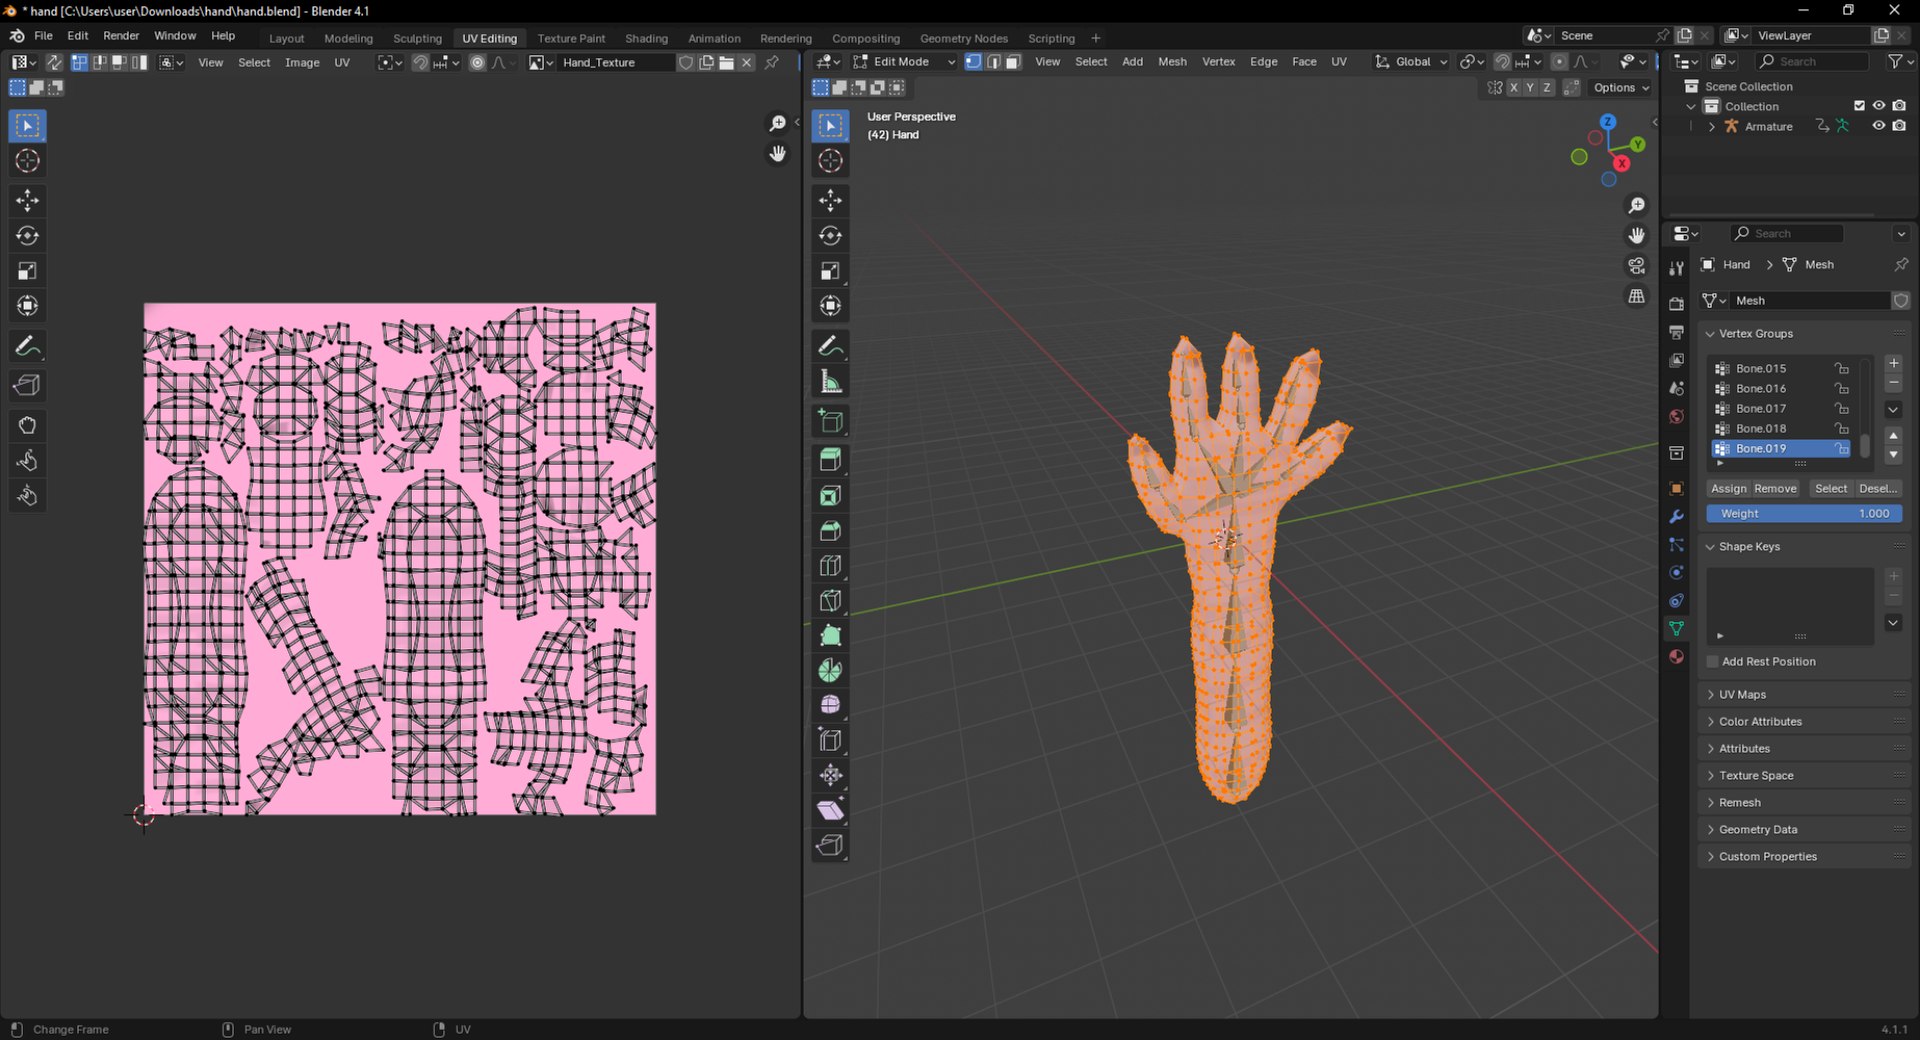The height and width of the screenshot is (1040, 1920).
Task: Toggle lock on Bone.015 vertex group
Action: pyautogui.click(x=1841, y=369)
